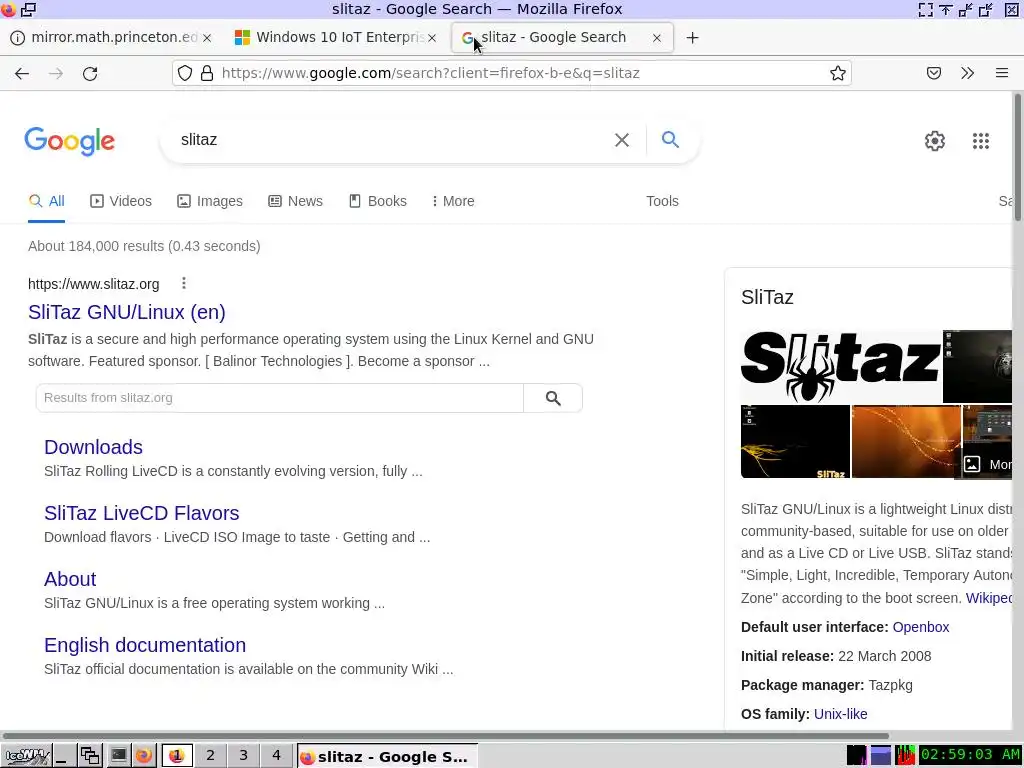Open Google quick settings gear
The width and height of the screenshot is (1024, 768).
(935, 140)
